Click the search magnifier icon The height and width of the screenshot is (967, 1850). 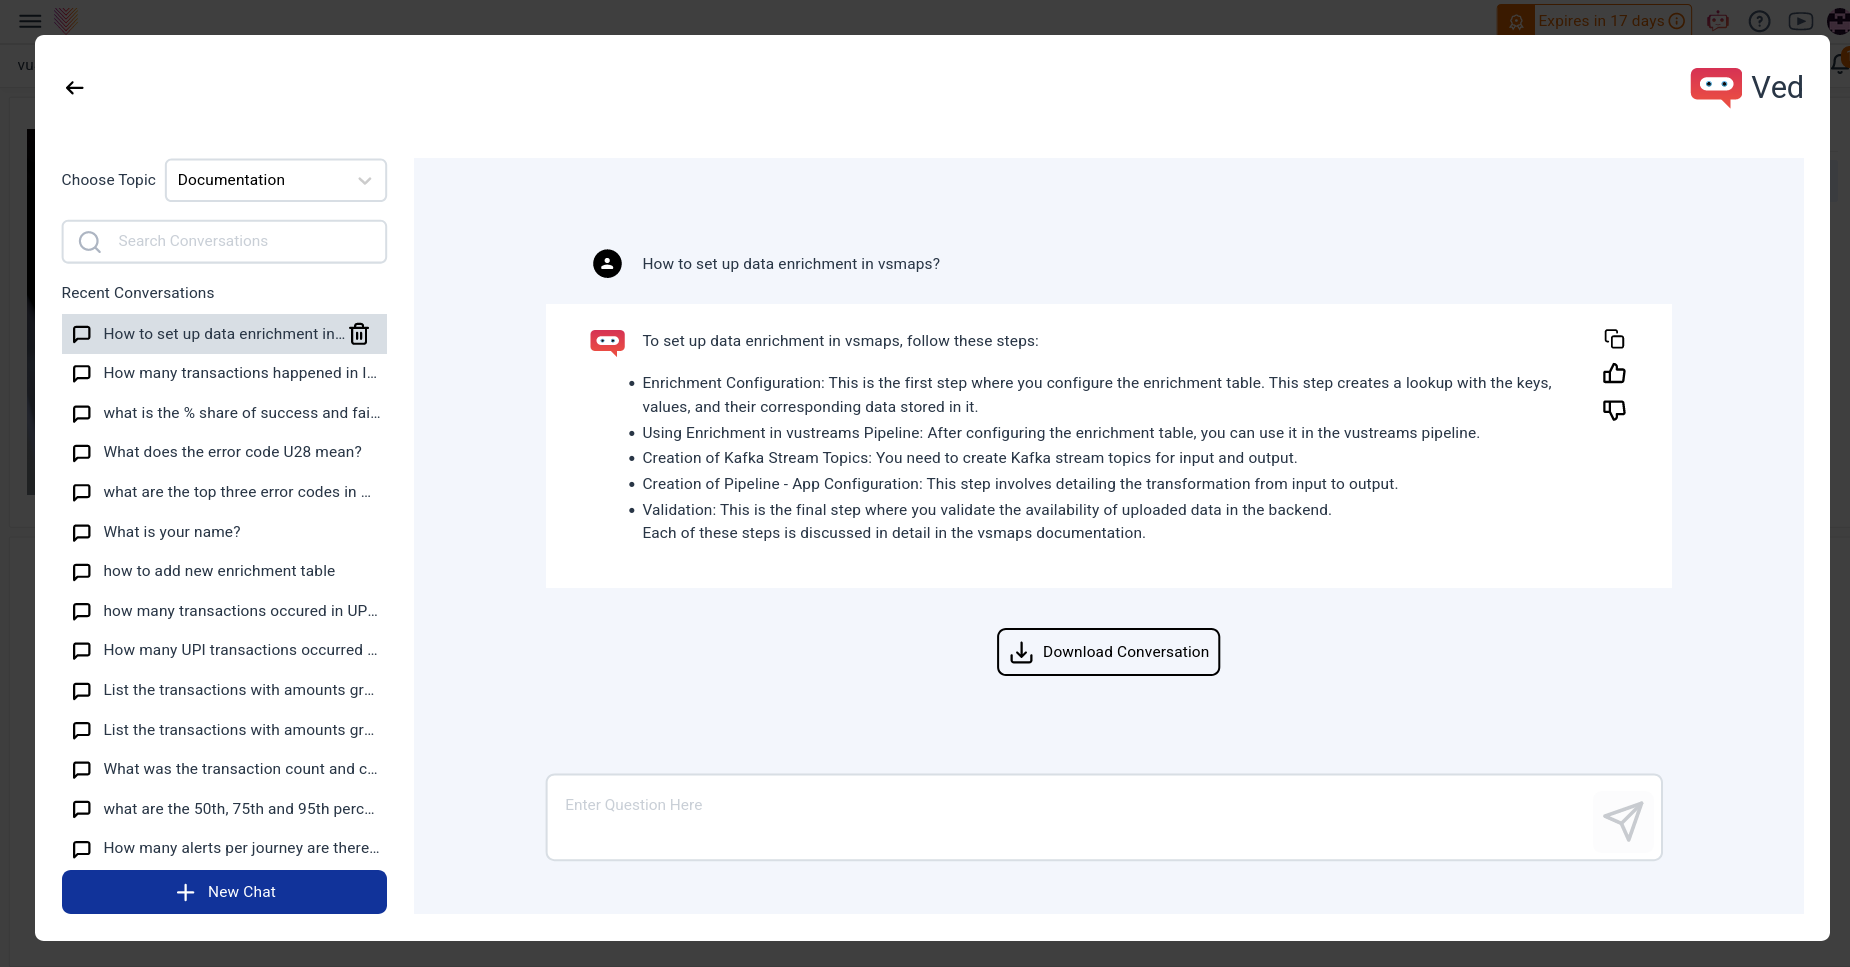[90, 242]
